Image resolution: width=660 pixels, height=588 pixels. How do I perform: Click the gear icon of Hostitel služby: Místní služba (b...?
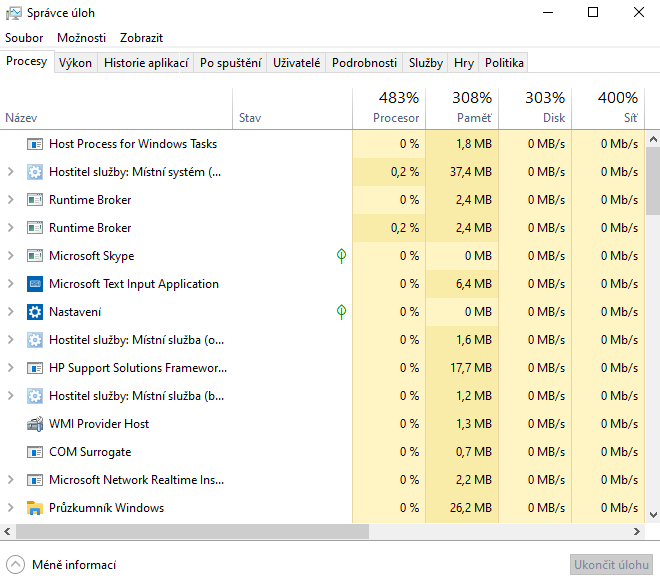[35, 396]
